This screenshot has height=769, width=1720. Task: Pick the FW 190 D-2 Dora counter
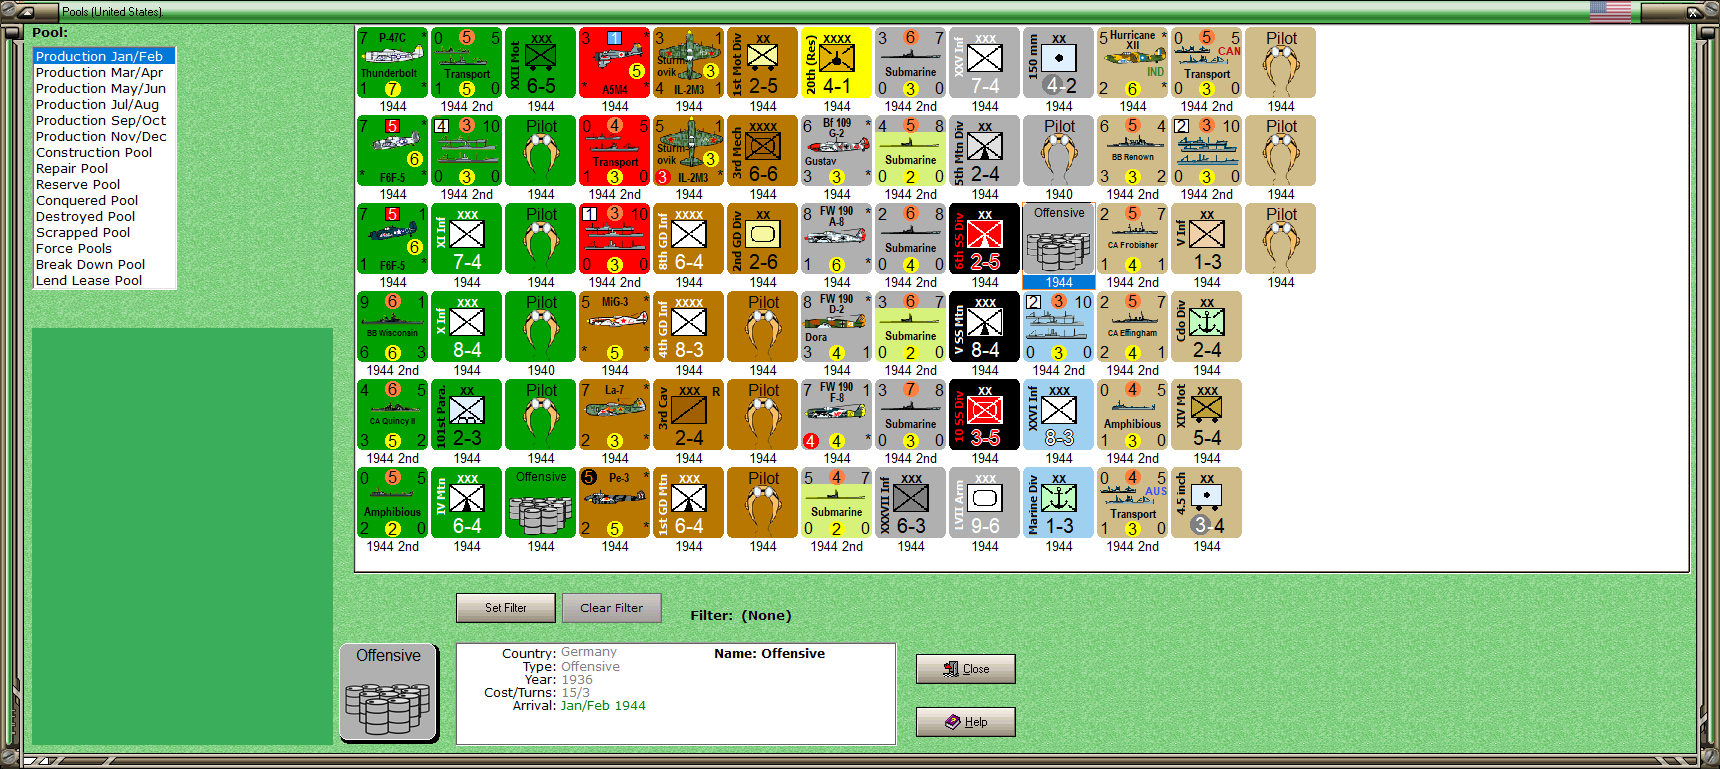[x=837, y=327]
